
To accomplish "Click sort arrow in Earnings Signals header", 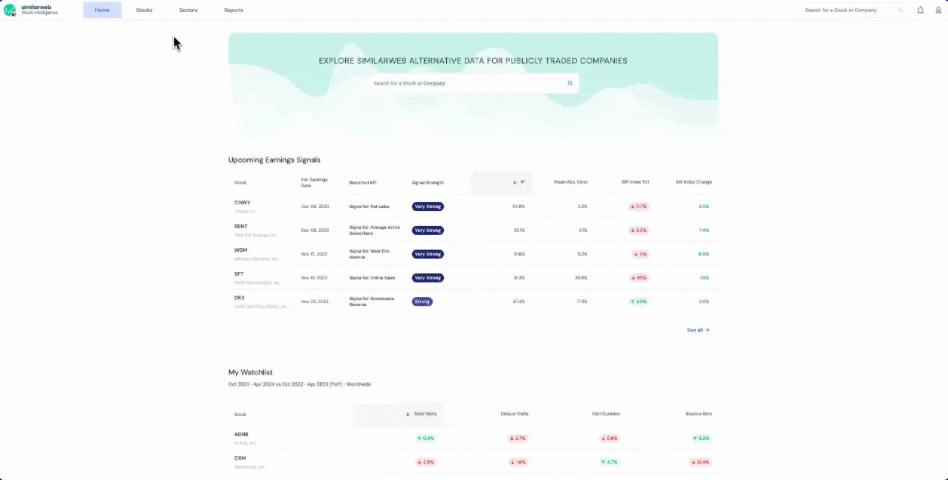I will pyautogui.click(x=515, y=182).
